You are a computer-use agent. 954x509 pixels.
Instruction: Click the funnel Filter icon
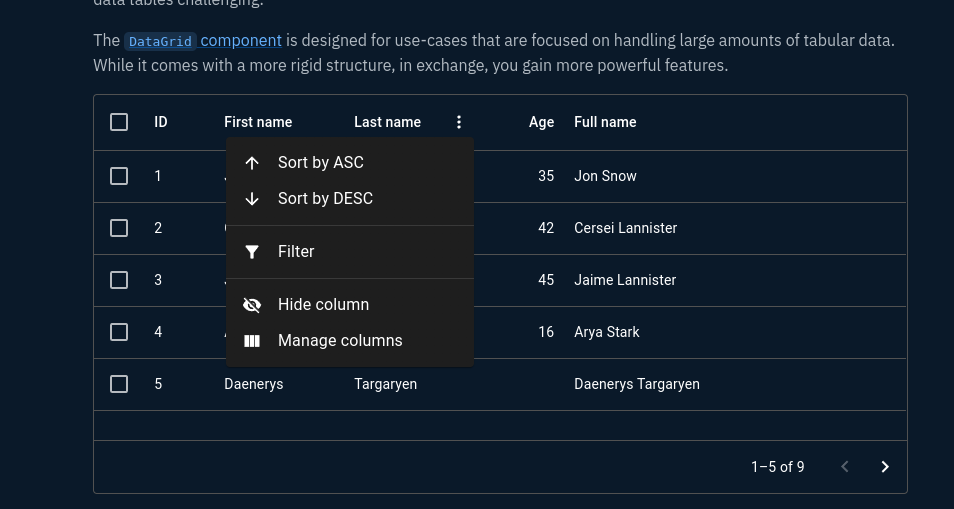(x=252, y=252)
